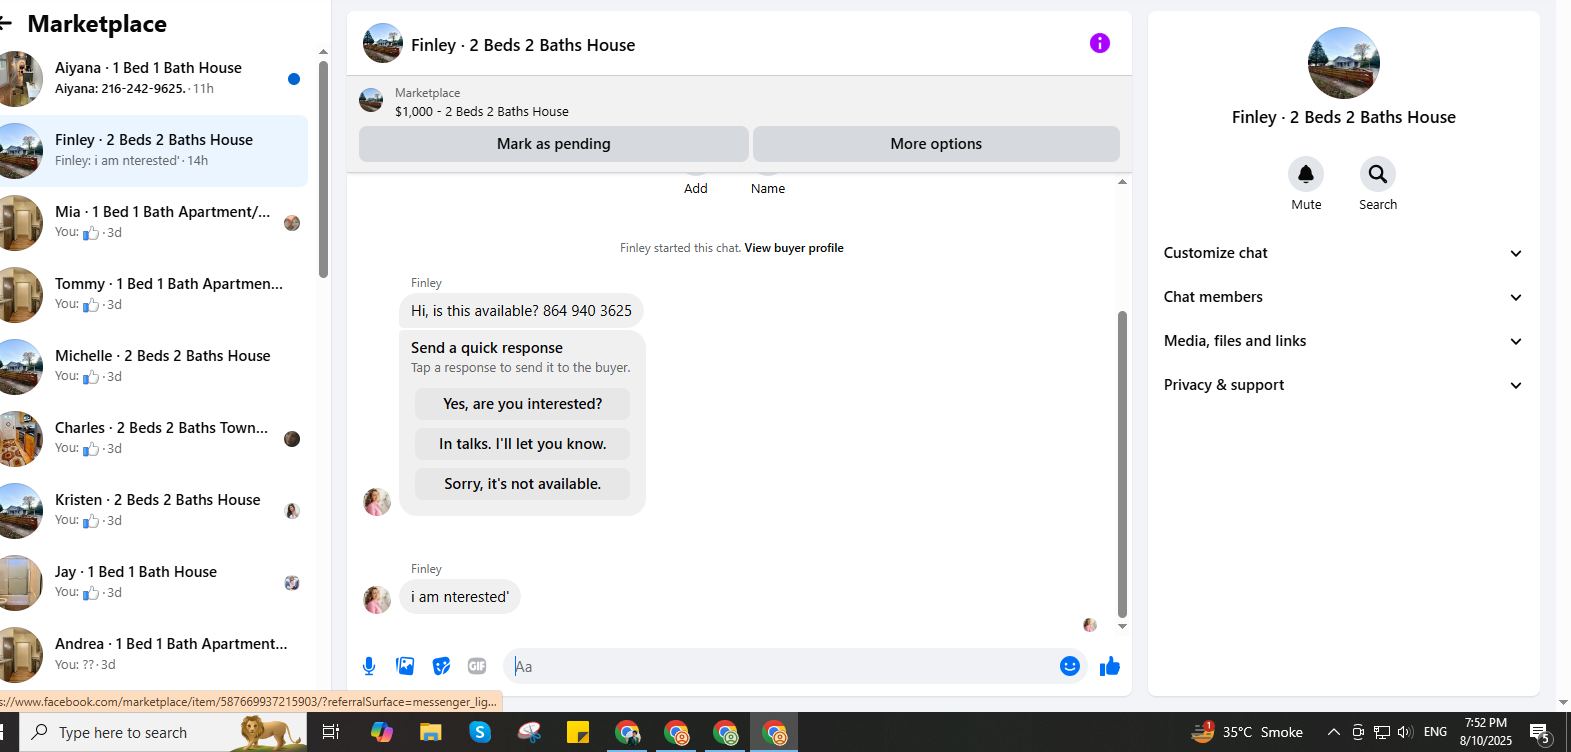The height and width of the screenshot is (752, 1571).
Task: Click unread blue dot on Aiyana chat
Action: point(294,79)
